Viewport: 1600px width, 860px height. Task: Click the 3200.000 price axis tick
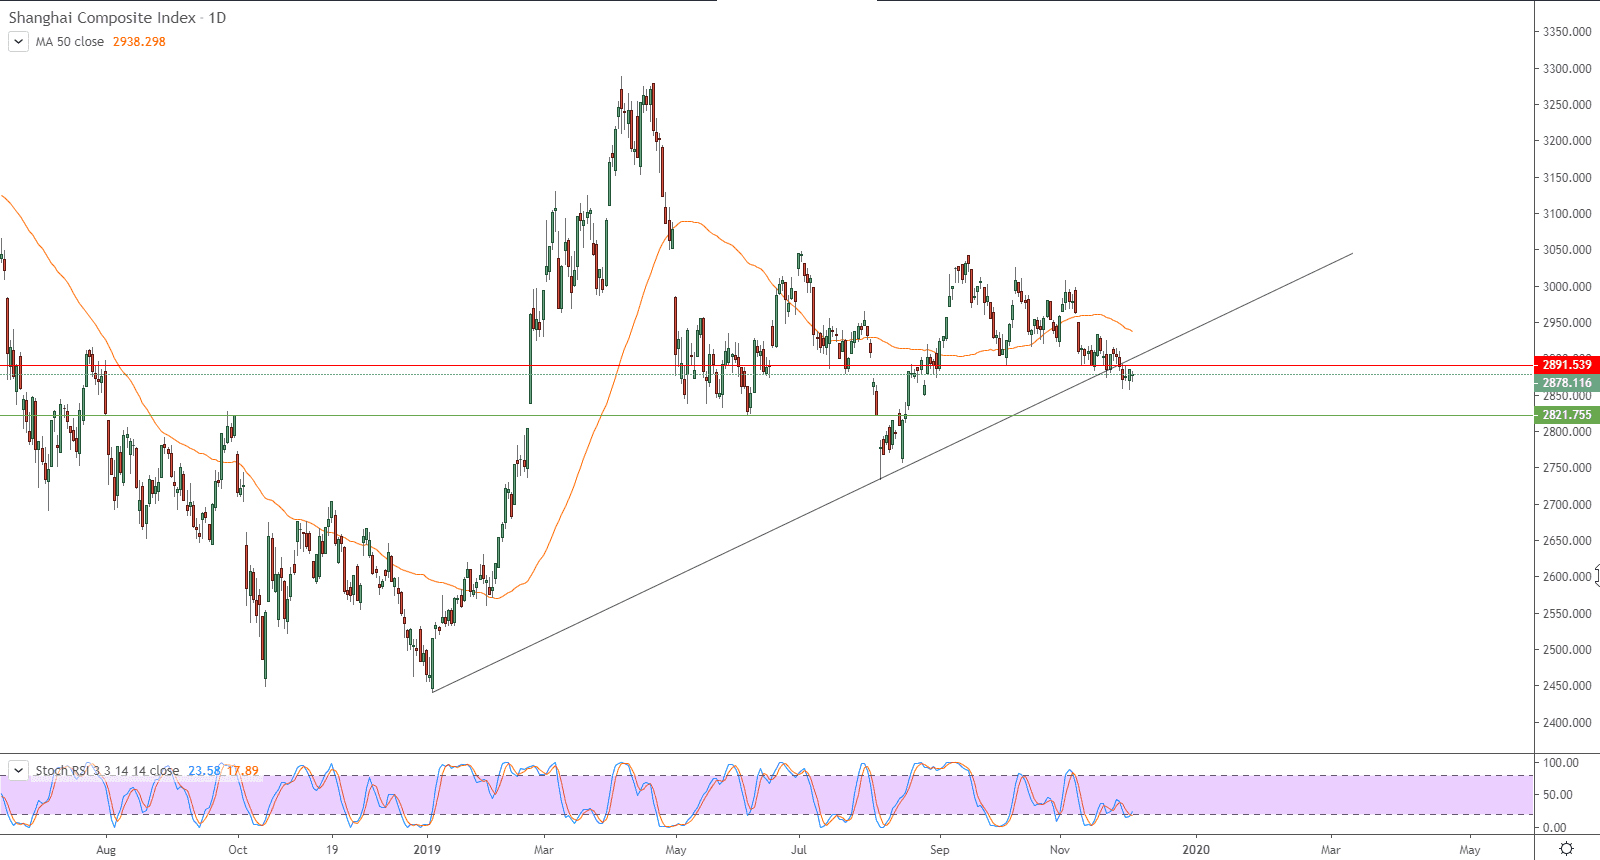(1567, 141)
